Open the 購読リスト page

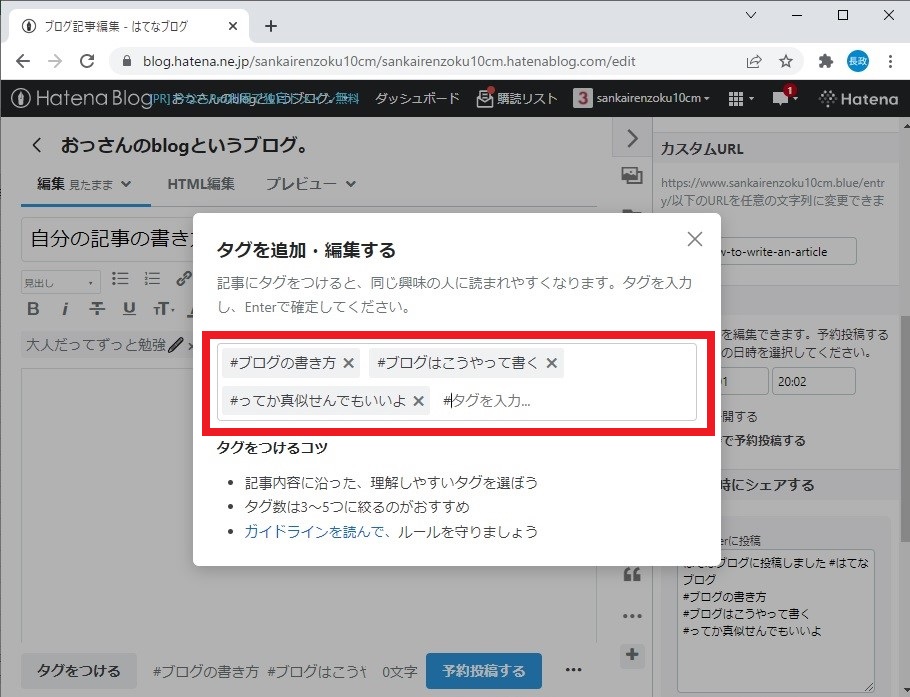click(x=517, y=98)
